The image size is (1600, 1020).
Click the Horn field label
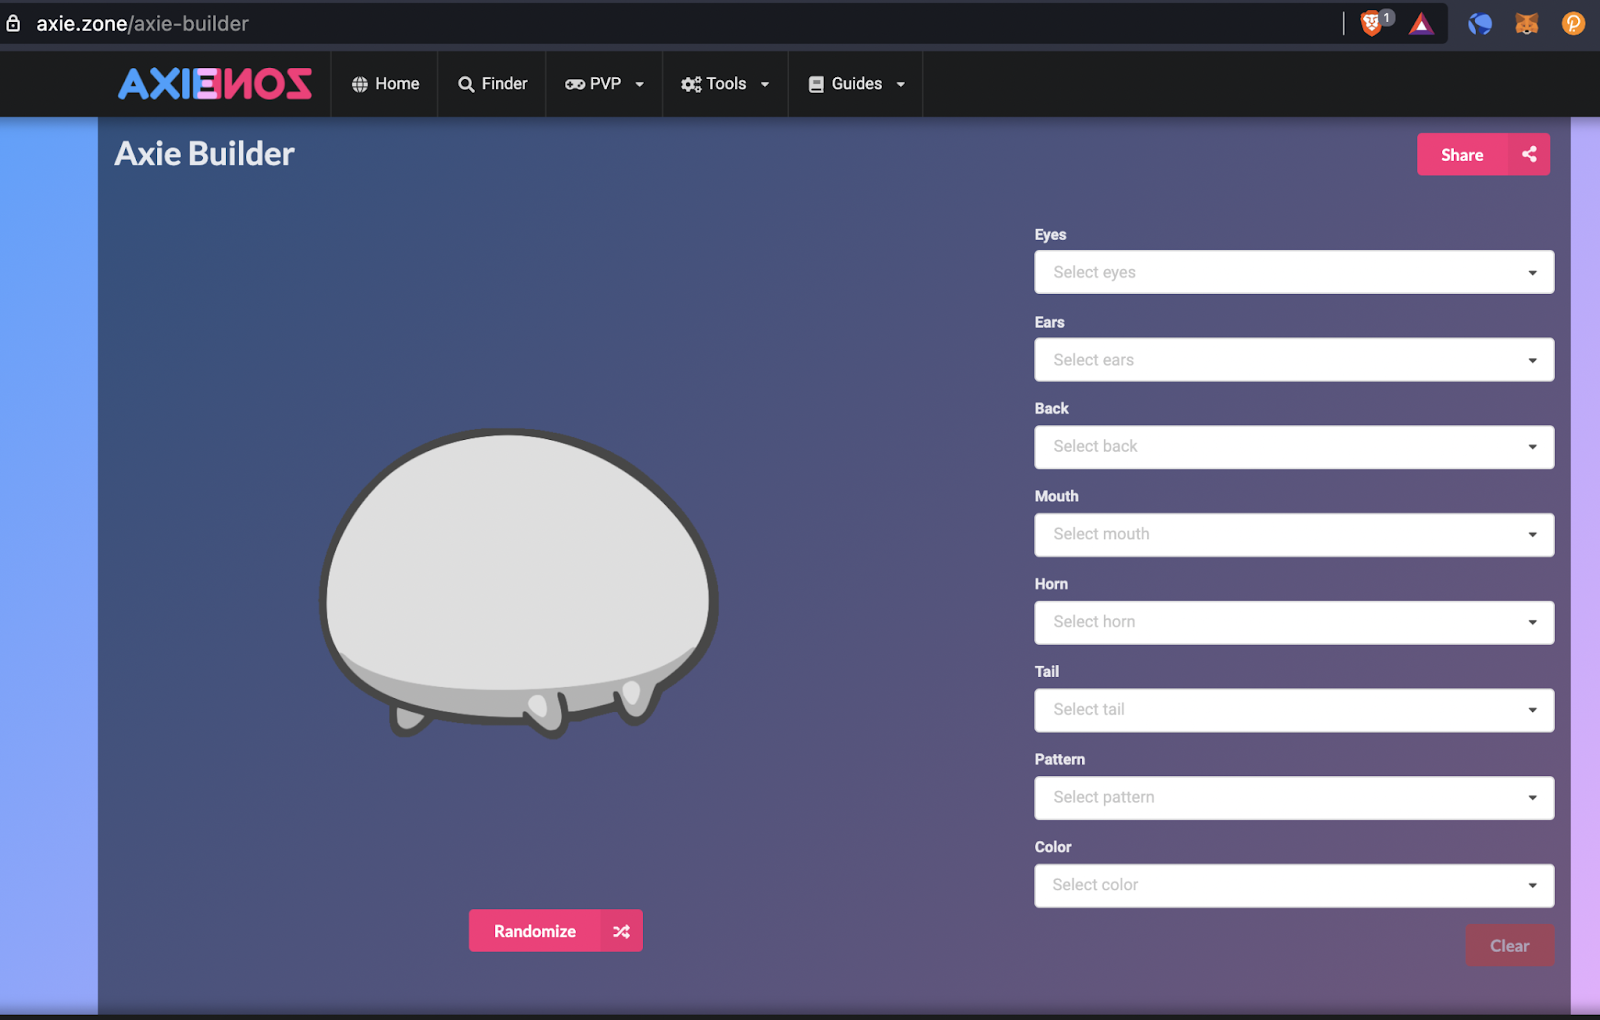tap(1051, 584)
